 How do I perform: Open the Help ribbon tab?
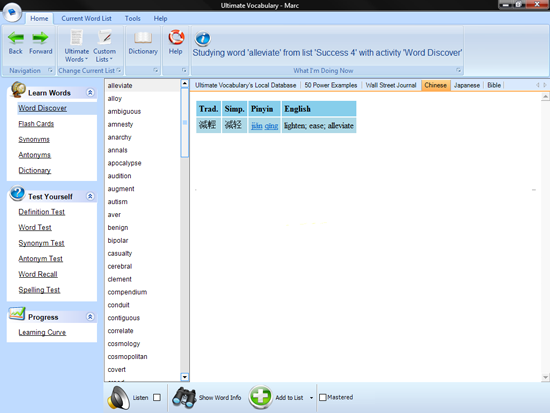tap(160, 19)
